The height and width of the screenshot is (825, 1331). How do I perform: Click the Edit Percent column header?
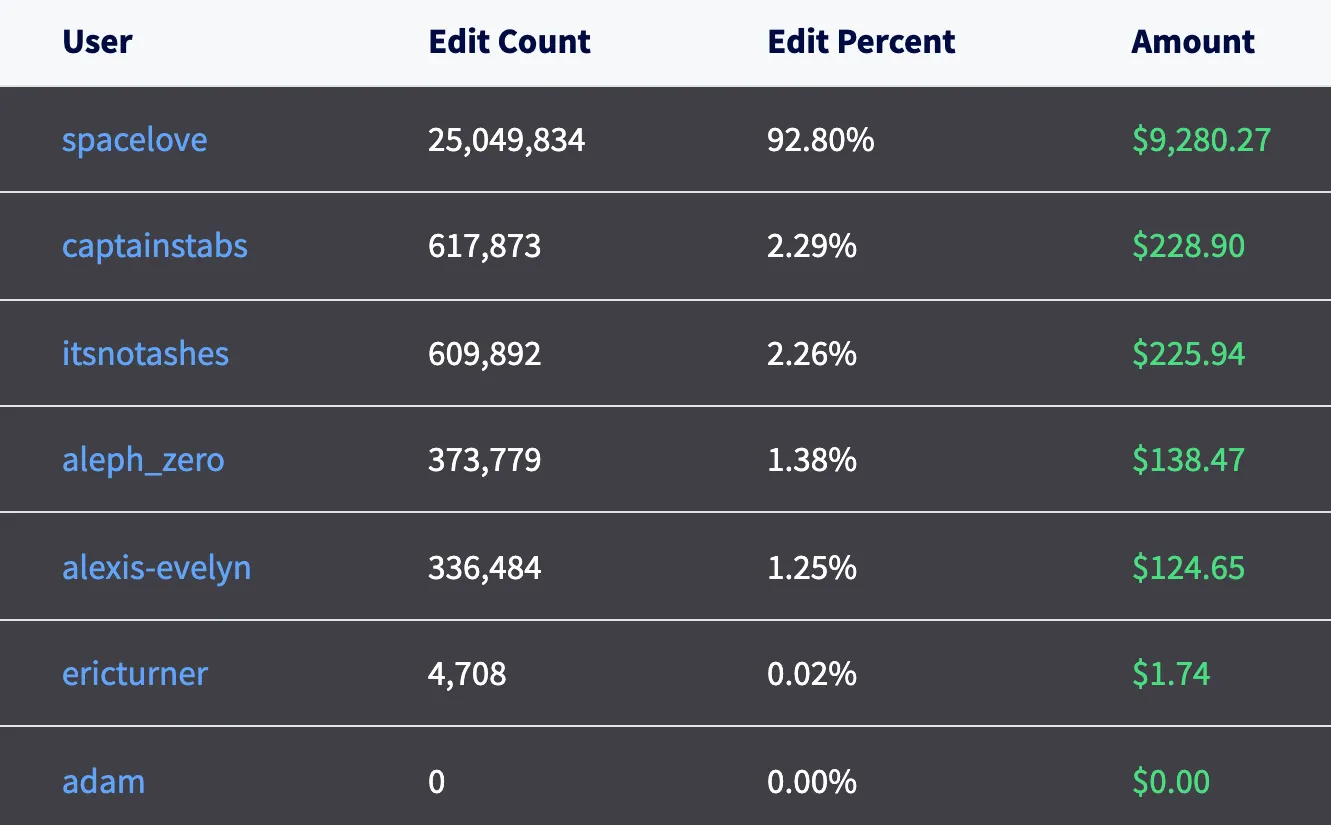[x=861, y=42]
